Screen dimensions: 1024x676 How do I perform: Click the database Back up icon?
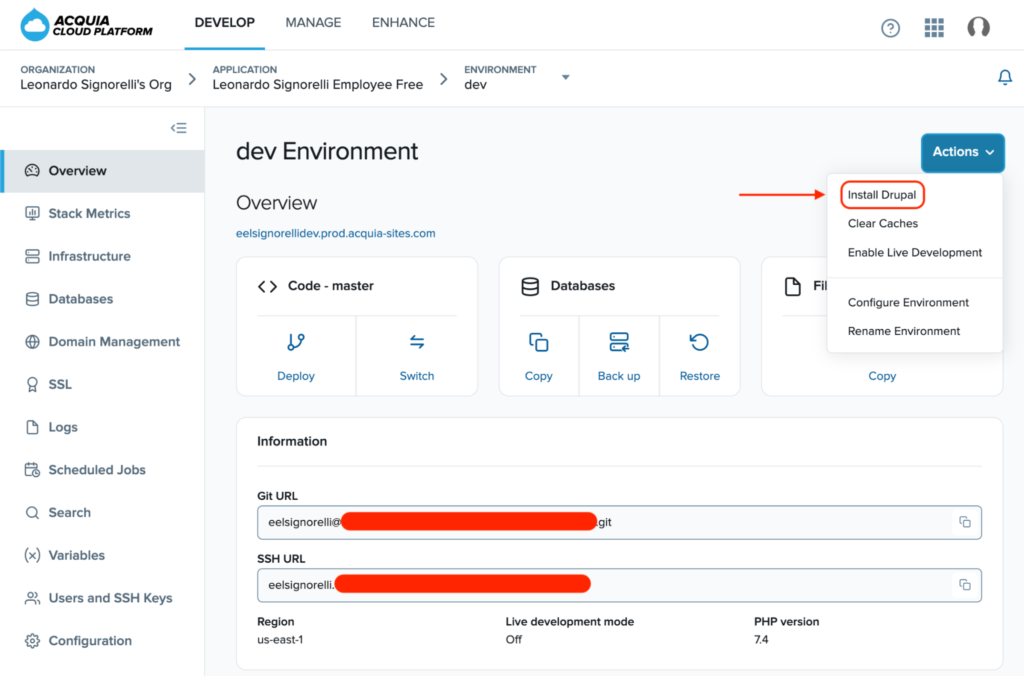pos(619,342)
